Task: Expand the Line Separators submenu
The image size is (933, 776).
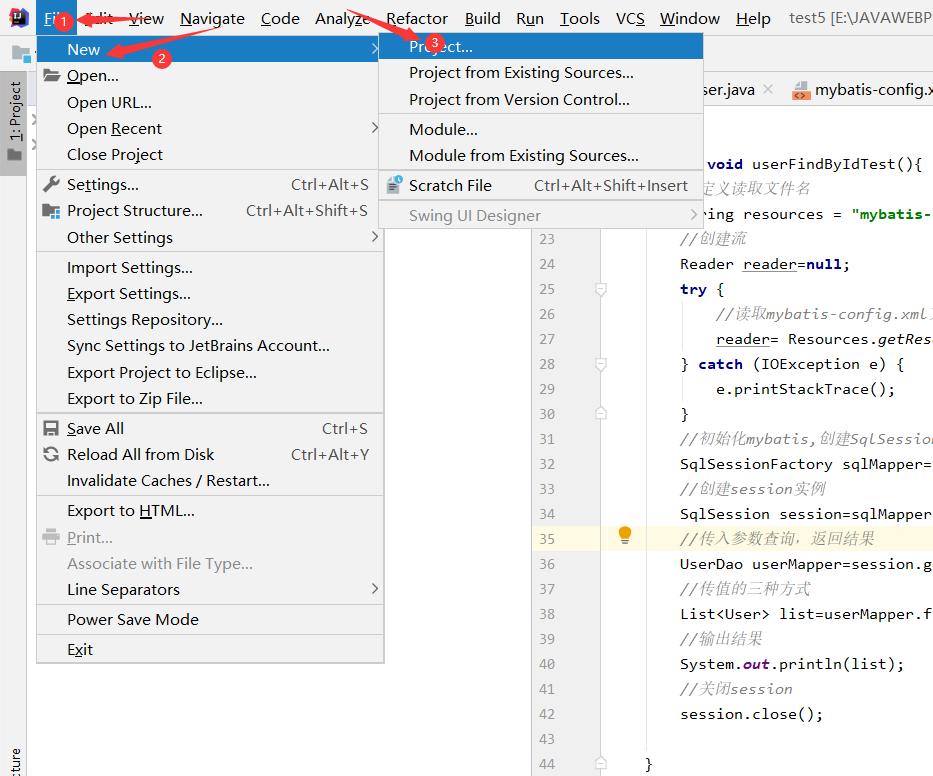Action: (374, 589)
